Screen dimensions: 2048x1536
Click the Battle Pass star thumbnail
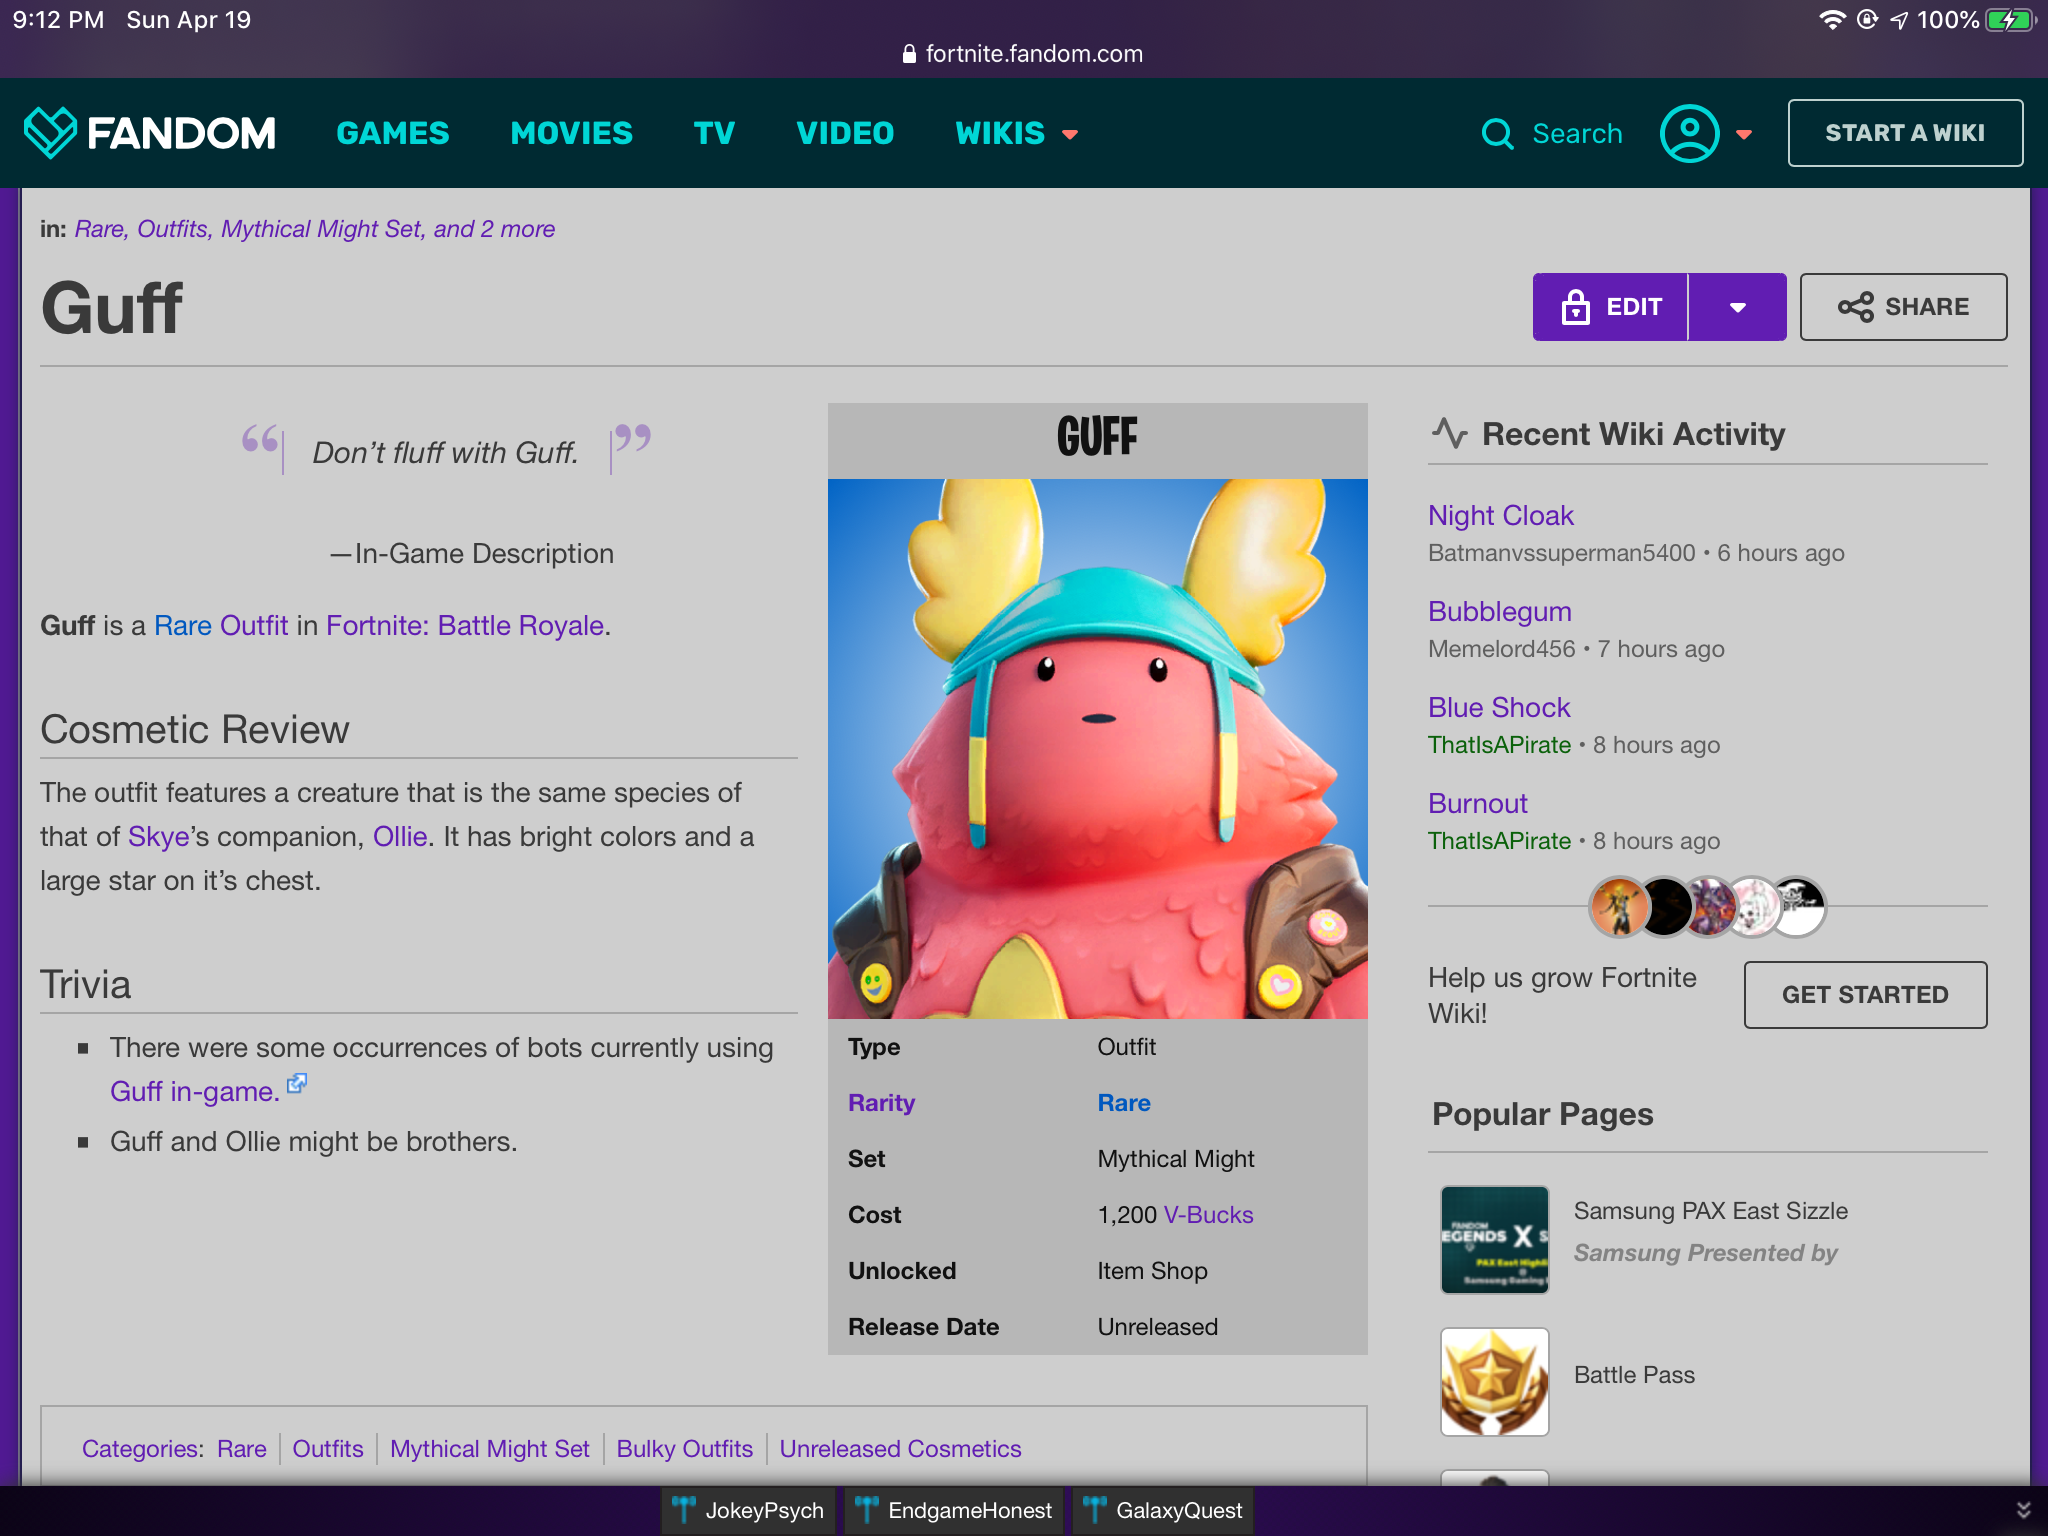1494,1381
